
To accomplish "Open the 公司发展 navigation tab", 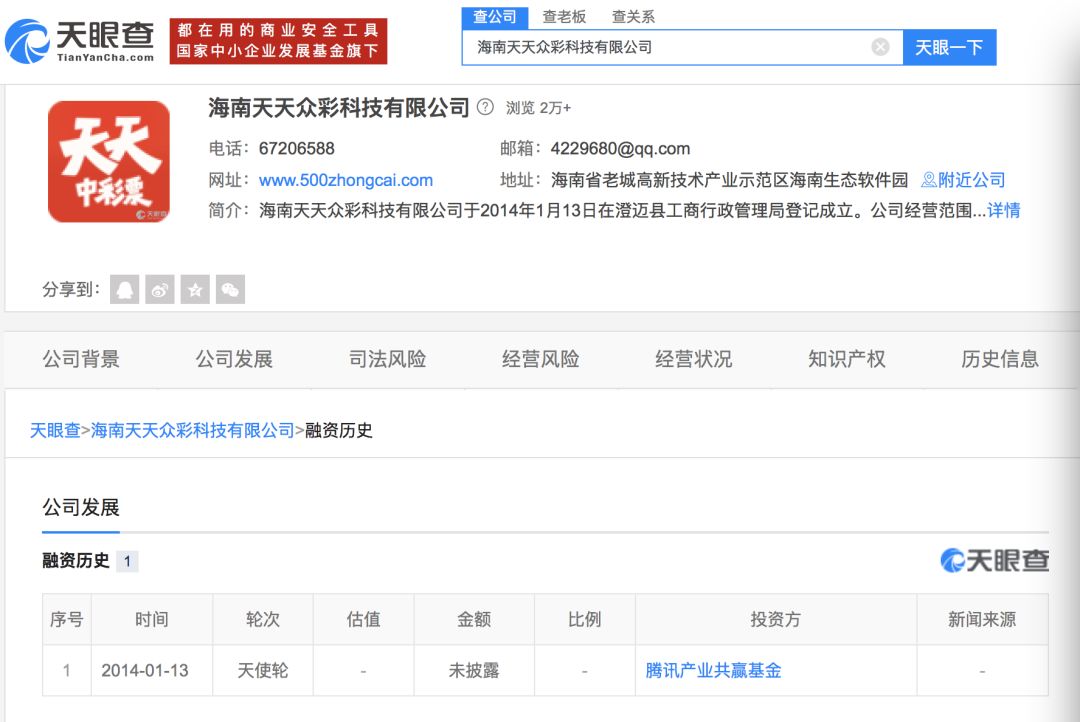I will (x=234, y=359).
